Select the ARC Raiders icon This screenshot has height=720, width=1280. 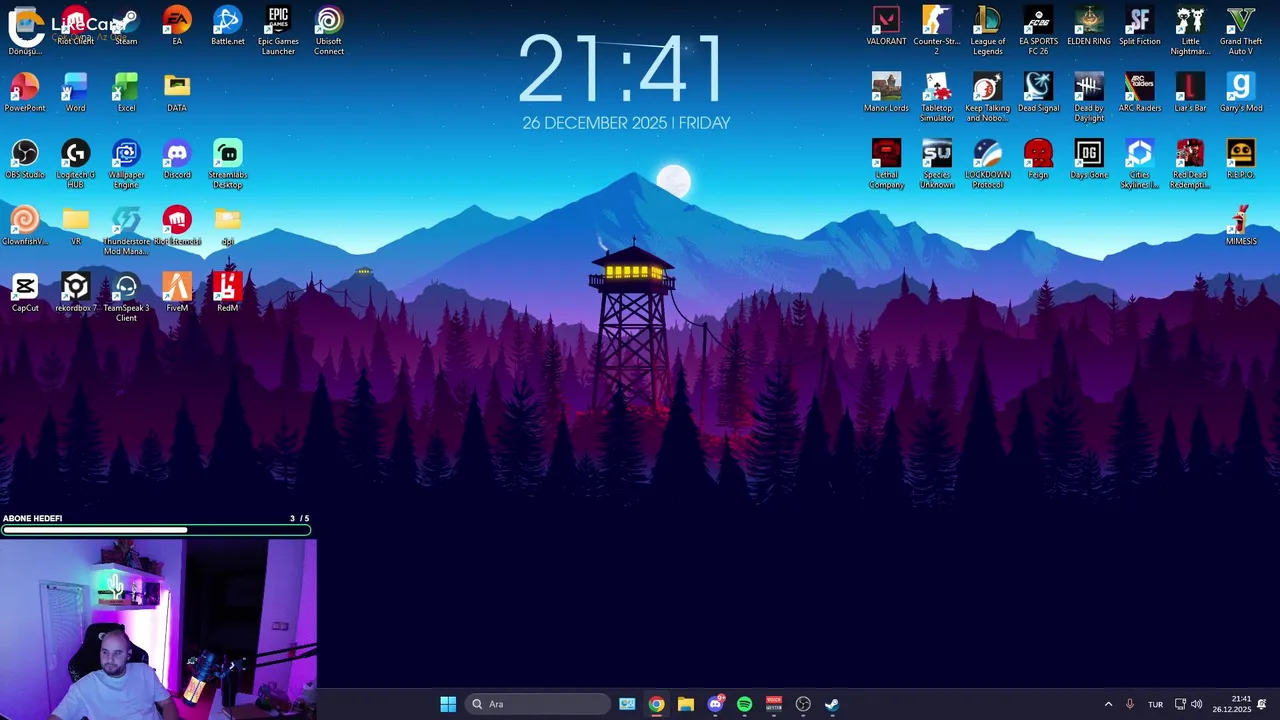pos(1139,93)
